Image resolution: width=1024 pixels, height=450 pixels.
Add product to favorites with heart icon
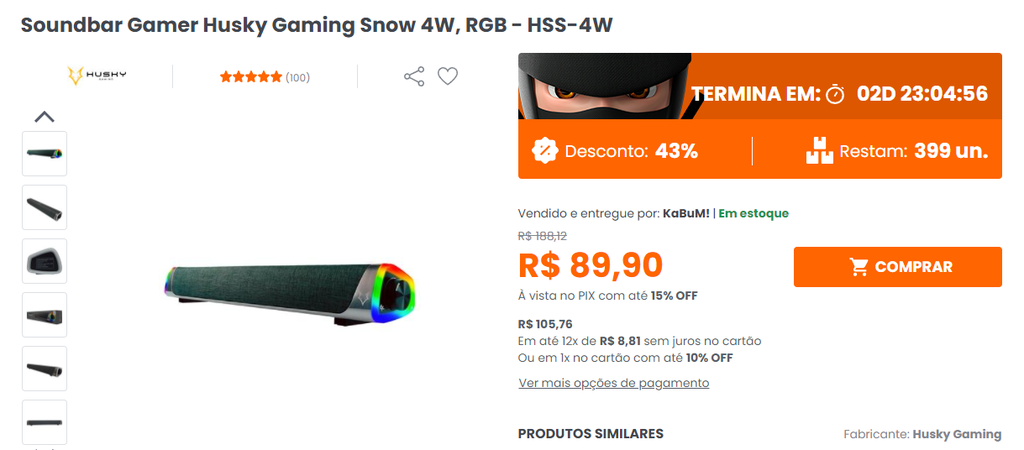447,76
